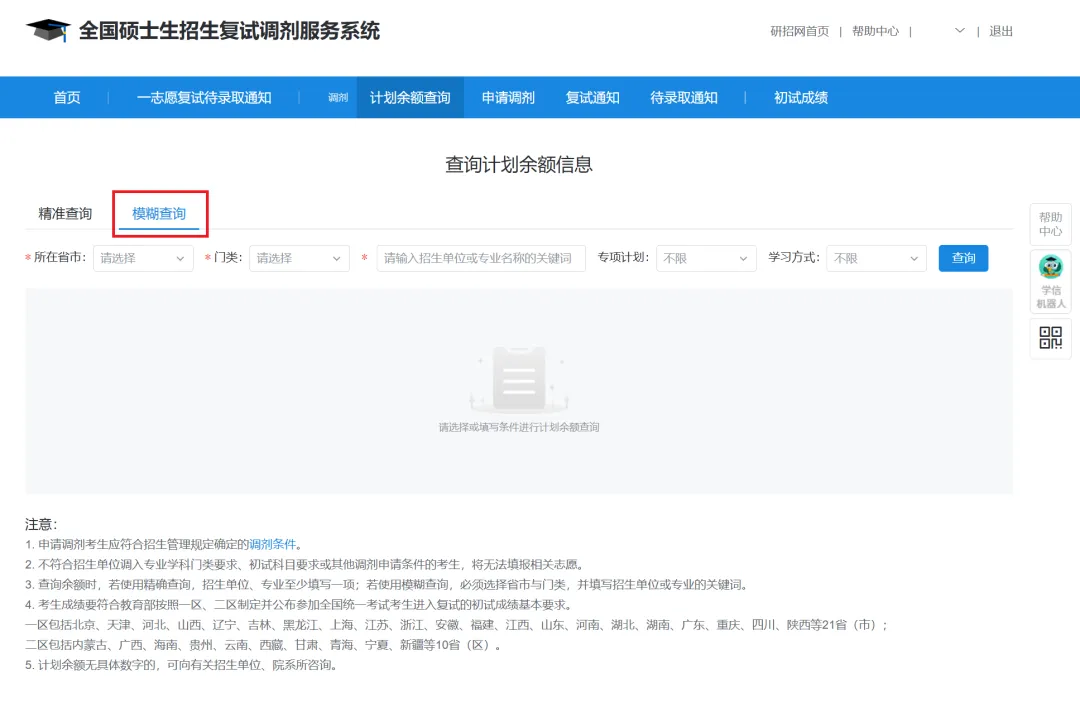View the 初试成绩 page
Viewport: 1080px width, 702px height.
(x=799, y=97)
